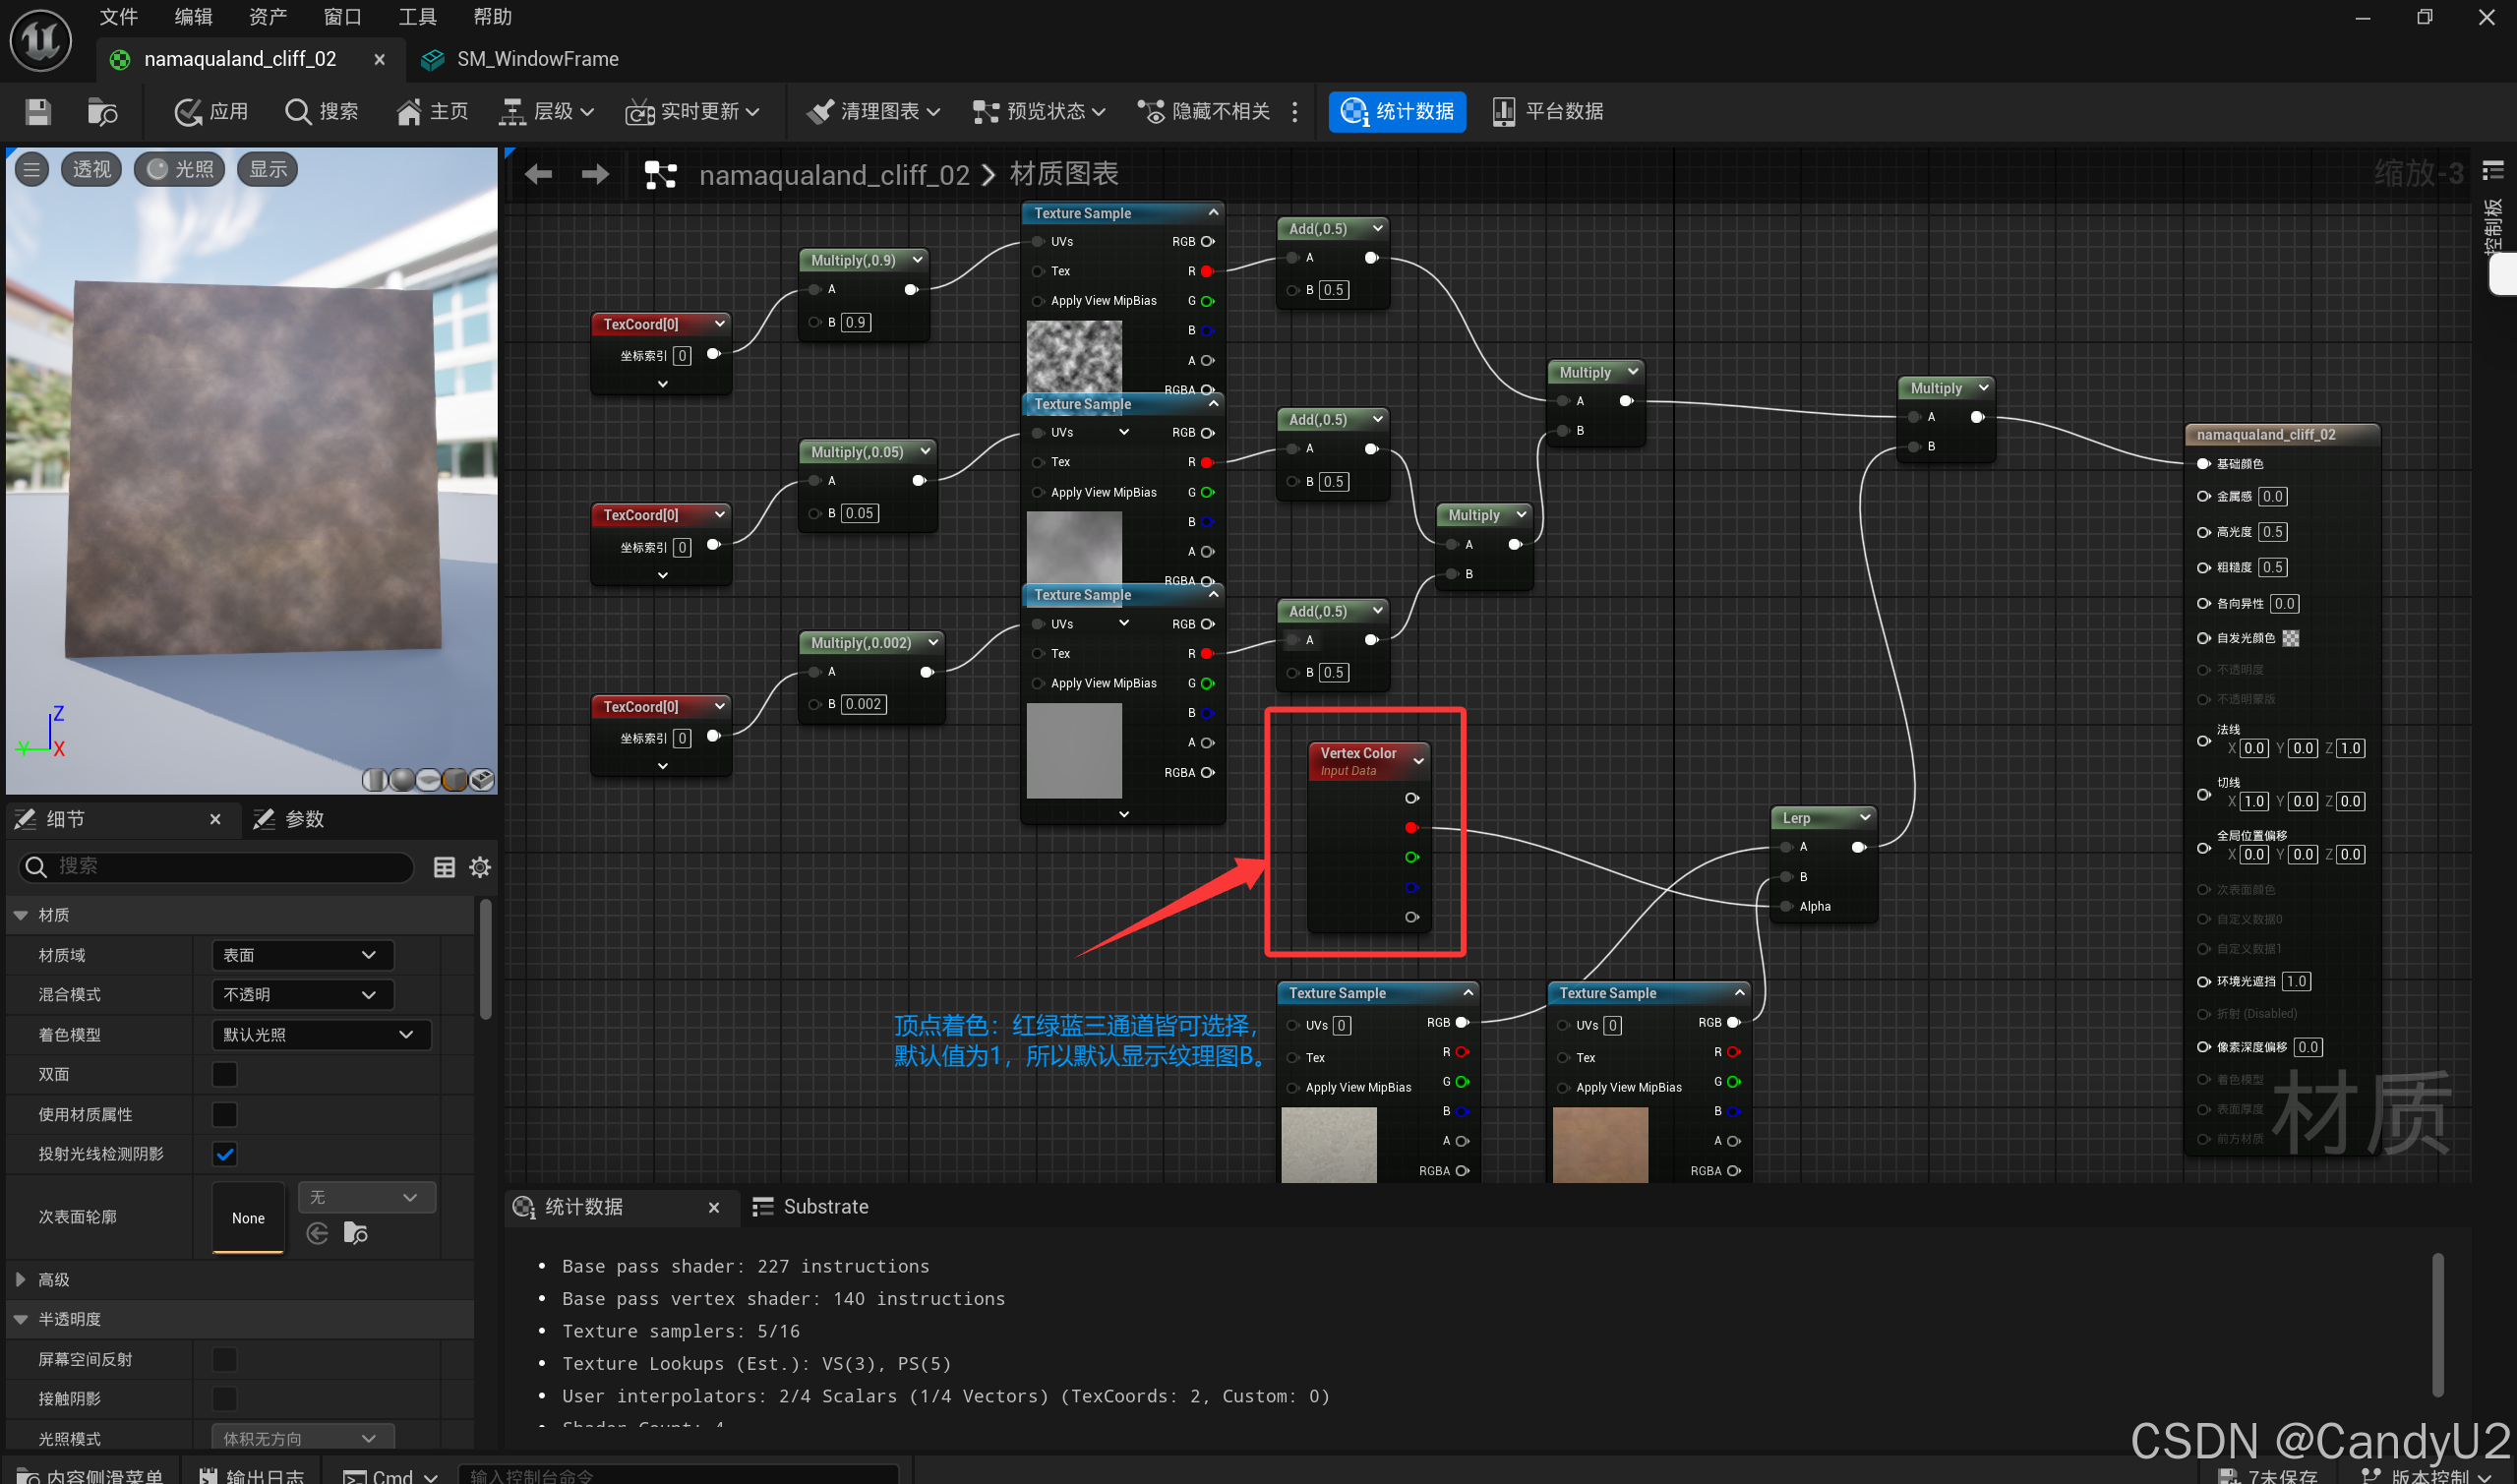This screenshot has width=2517, height=1484.
Task: Save the namaqualand_cliff_02 material
Action: coord(37,111)
